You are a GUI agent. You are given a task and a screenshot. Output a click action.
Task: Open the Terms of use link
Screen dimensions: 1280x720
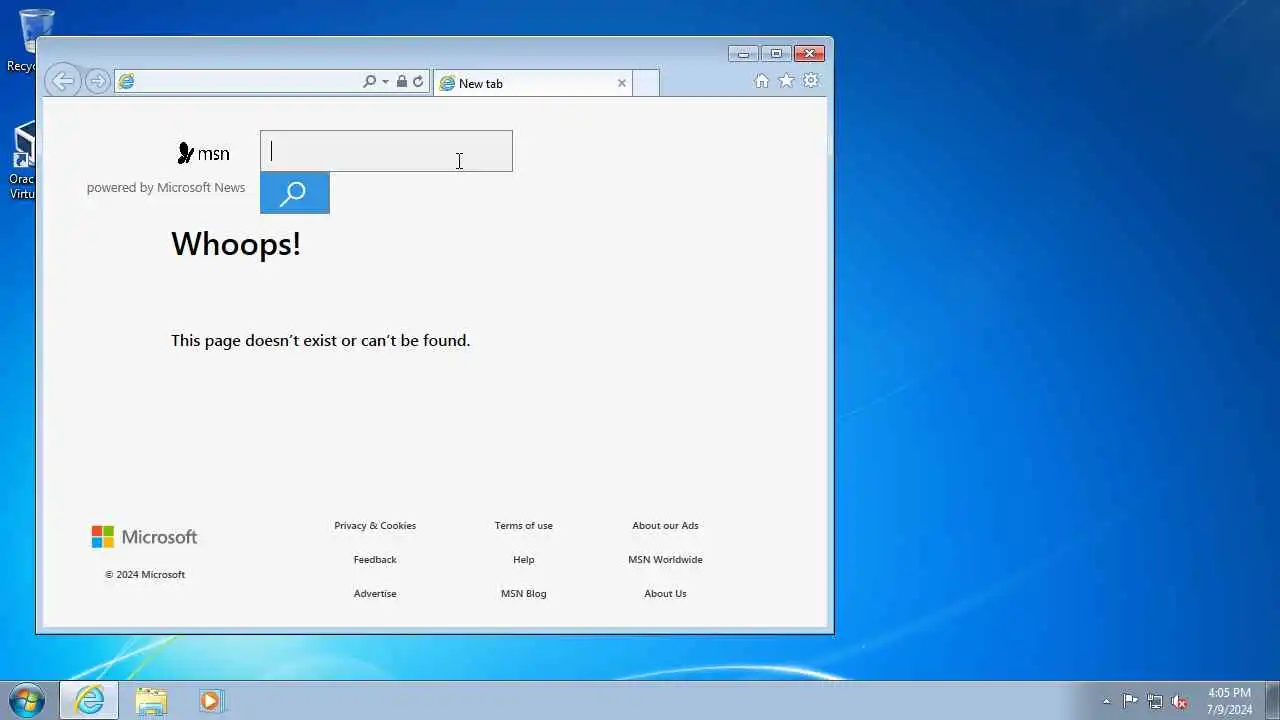pos(523,525)
